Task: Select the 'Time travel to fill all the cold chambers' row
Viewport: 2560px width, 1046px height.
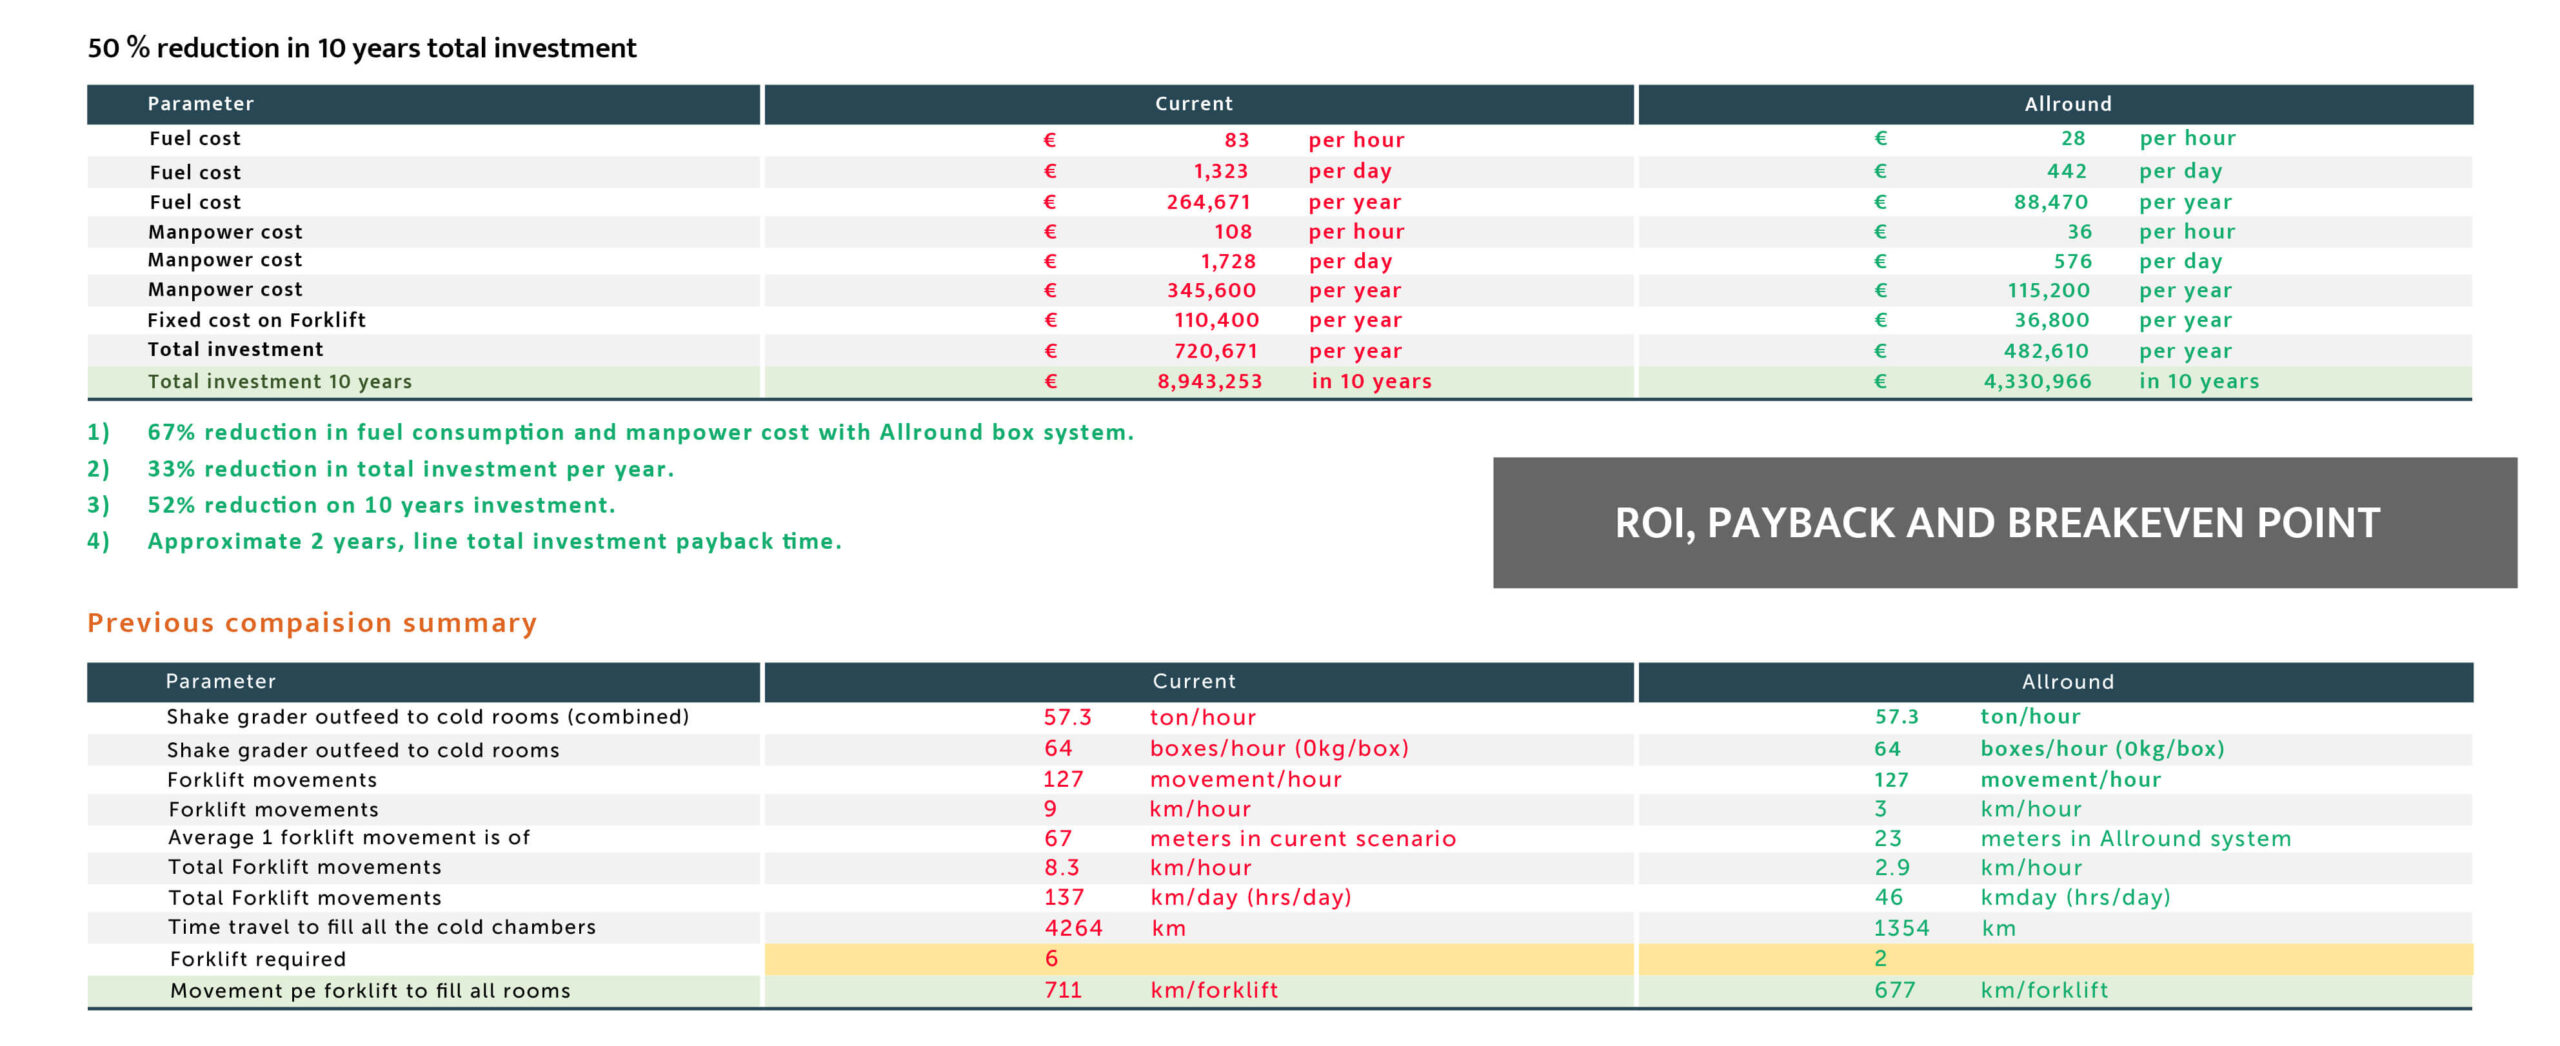Action: coord(381,927)
